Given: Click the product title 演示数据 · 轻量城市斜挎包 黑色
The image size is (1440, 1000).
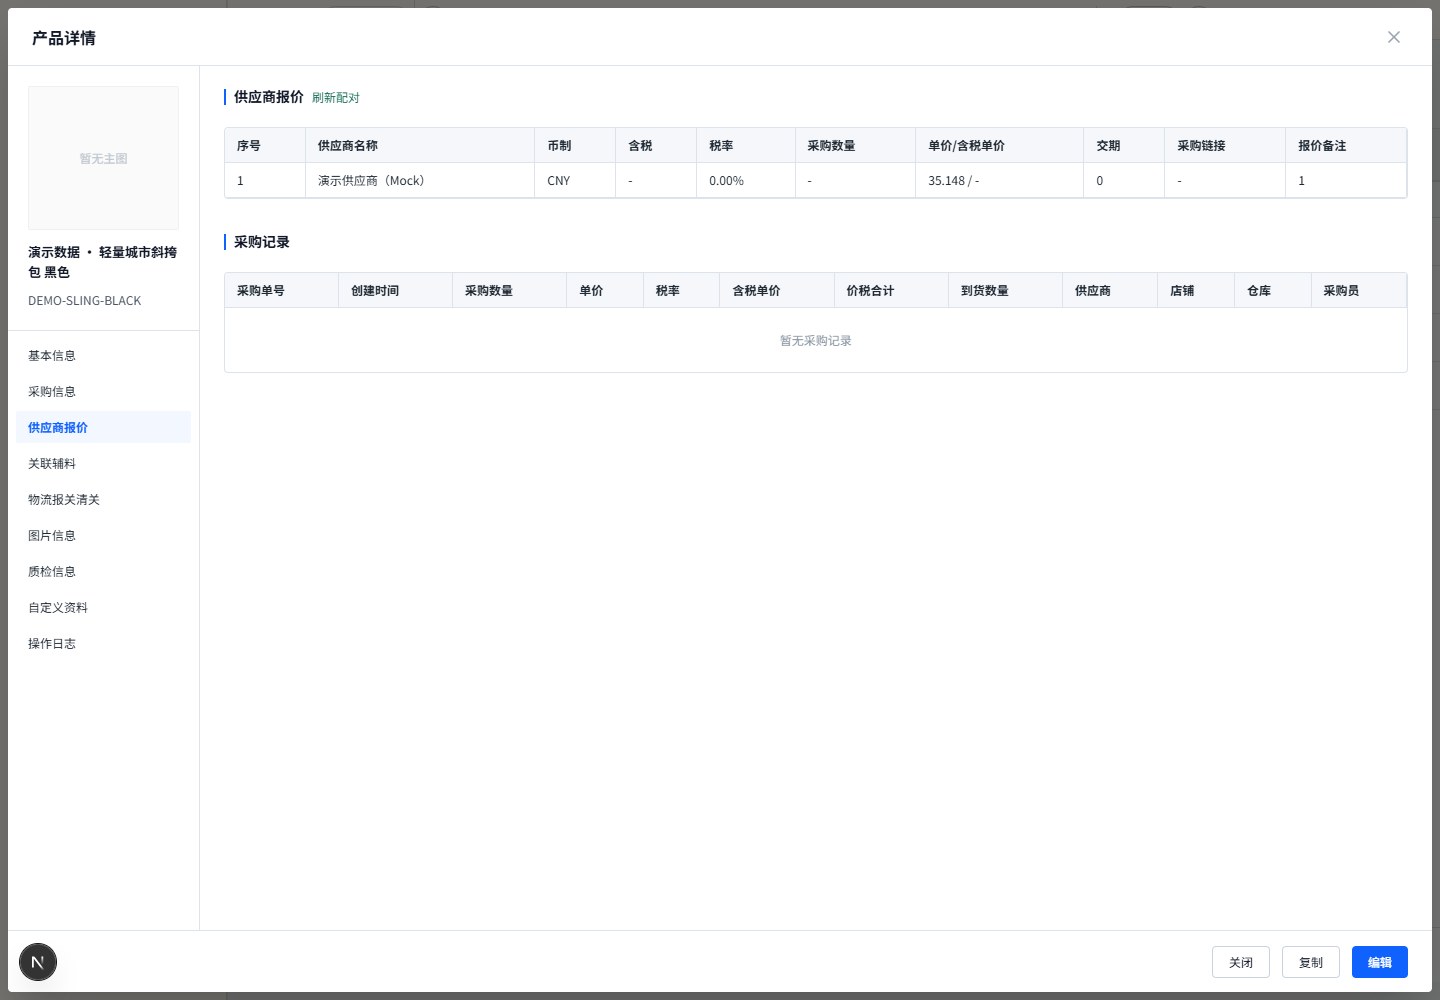Looking at the screenshot, I should pyautogui.click(x=103, y=262).
